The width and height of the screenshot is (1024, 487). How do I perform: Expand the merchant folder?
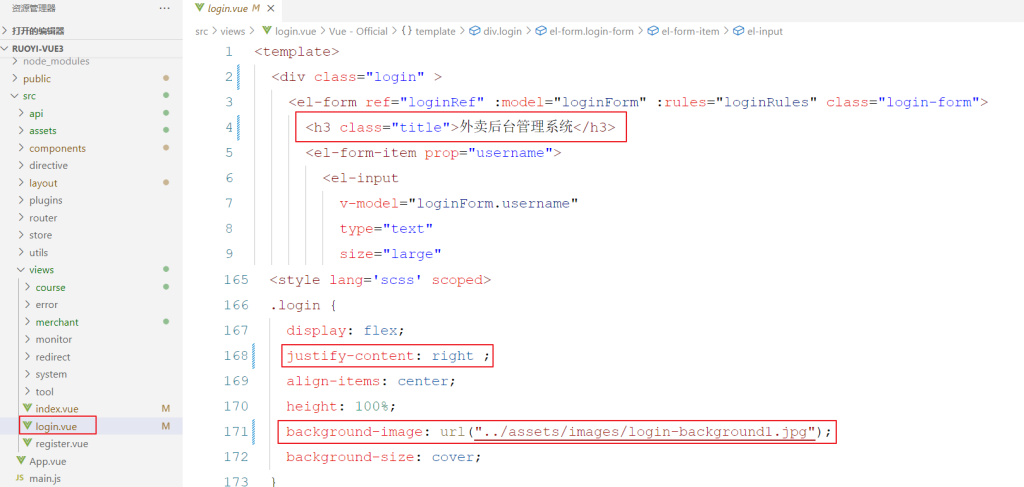[27, 322]
